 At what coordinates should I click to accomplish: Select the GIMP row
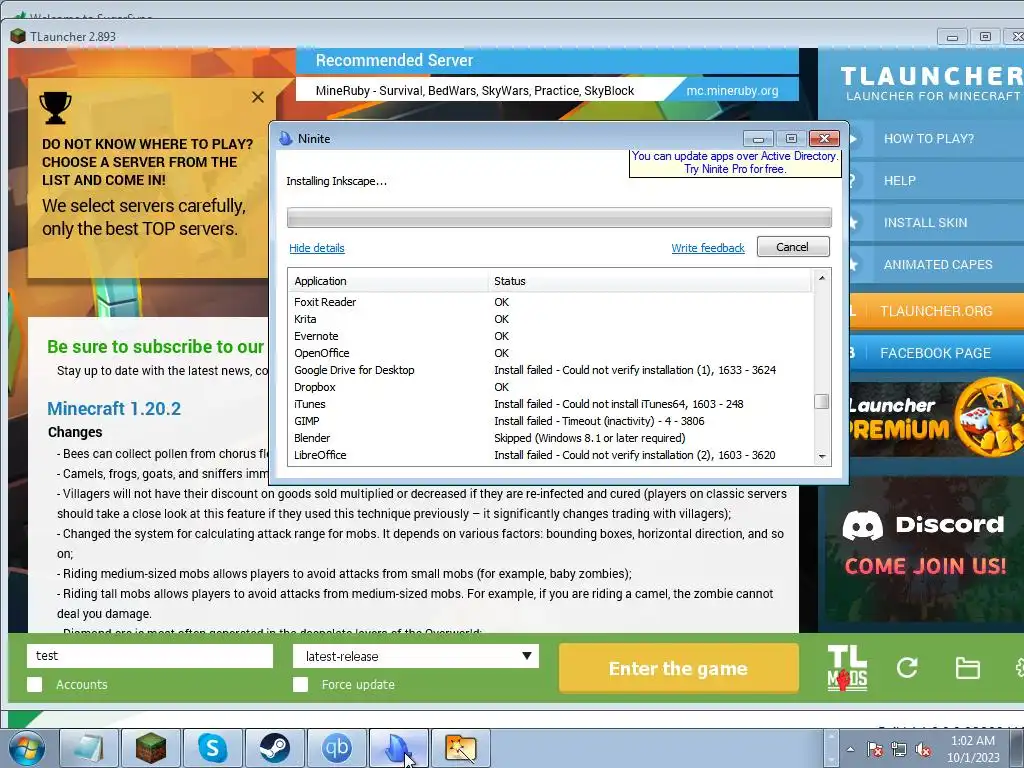tap(551, 421)
